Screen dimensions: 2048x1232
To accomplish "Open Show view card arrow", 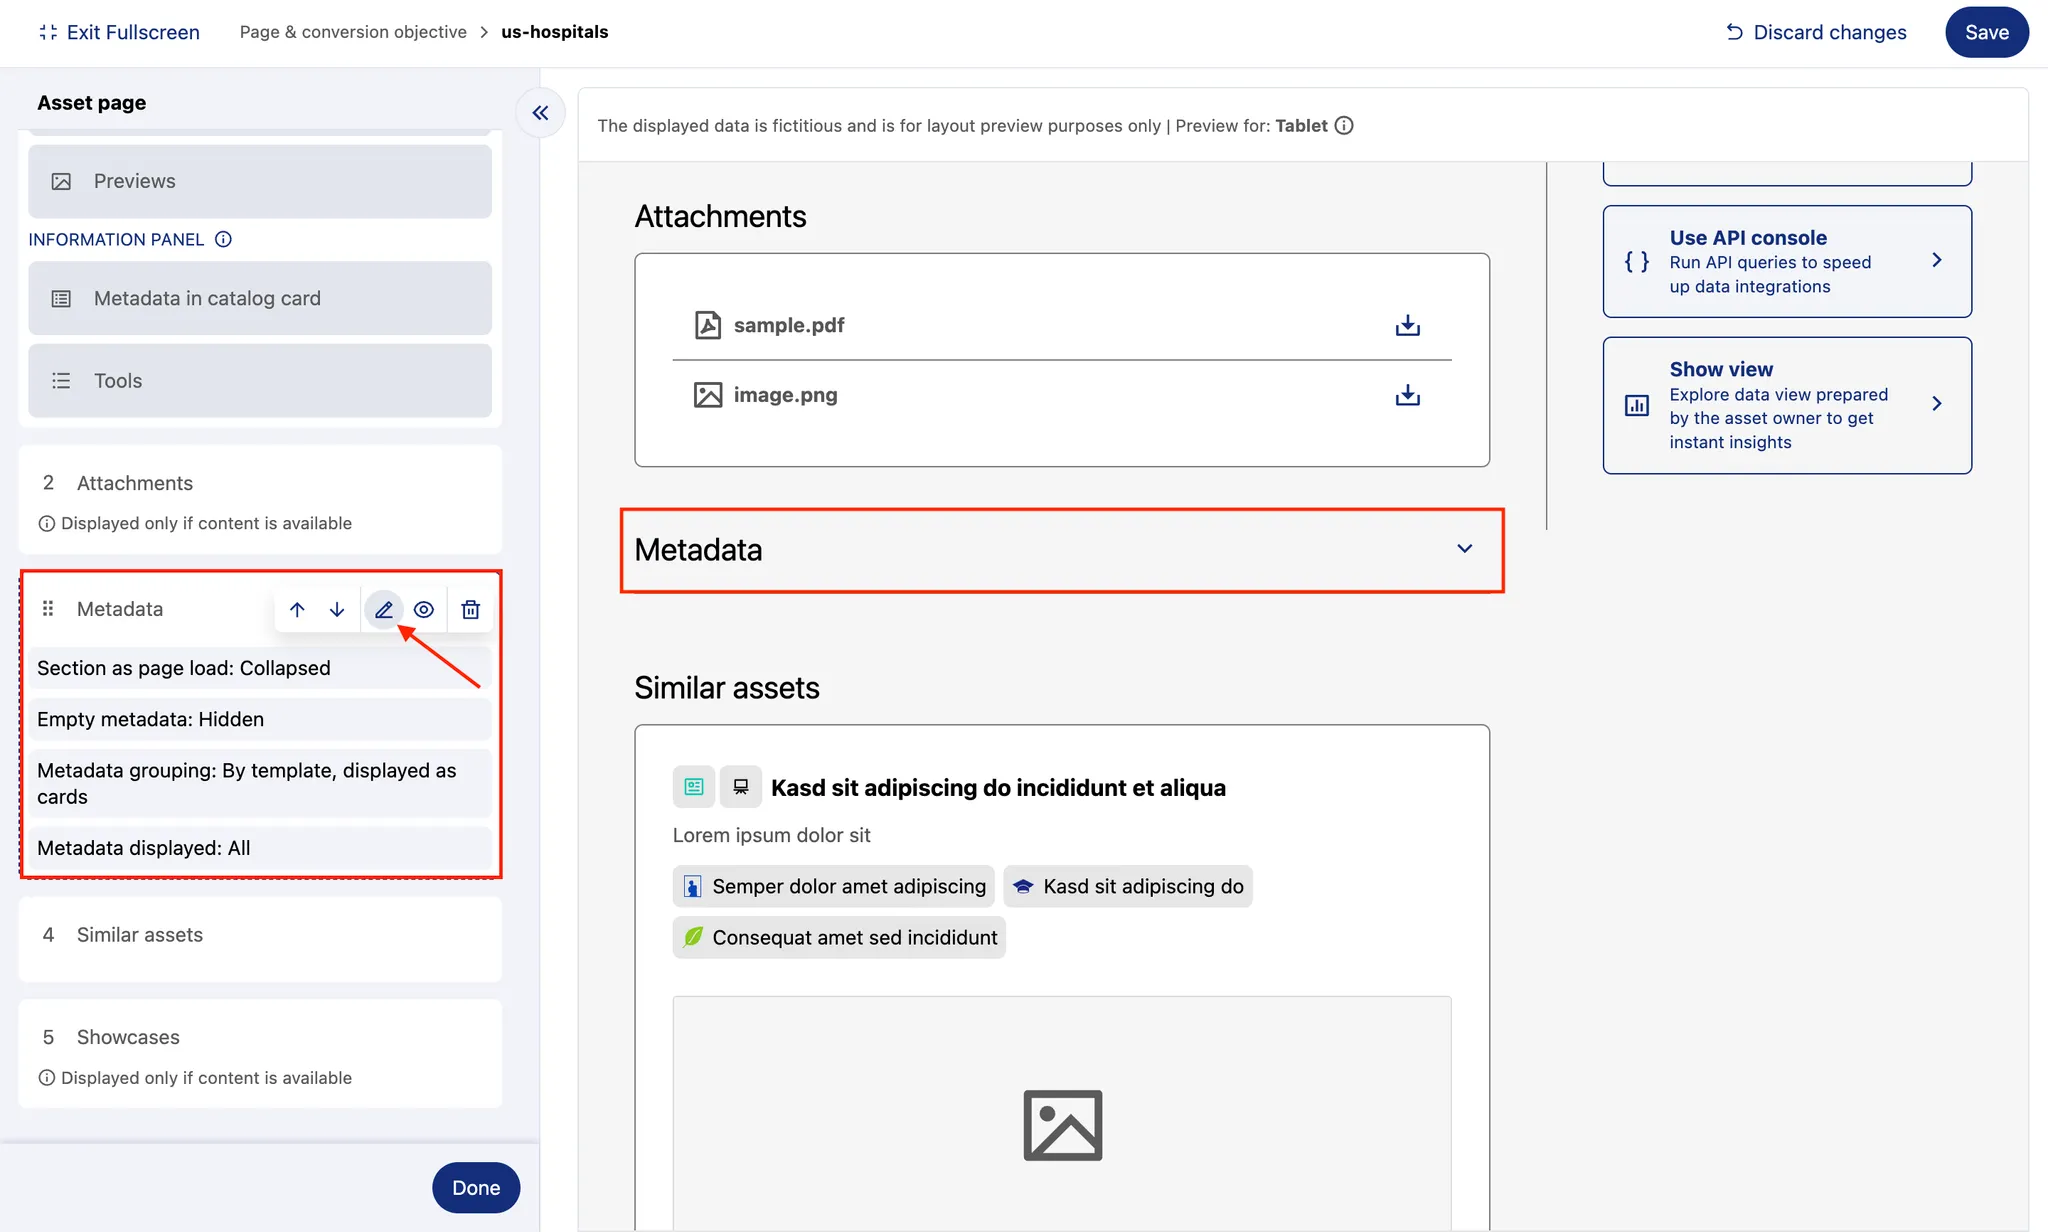I will [x=1936, y=404].
